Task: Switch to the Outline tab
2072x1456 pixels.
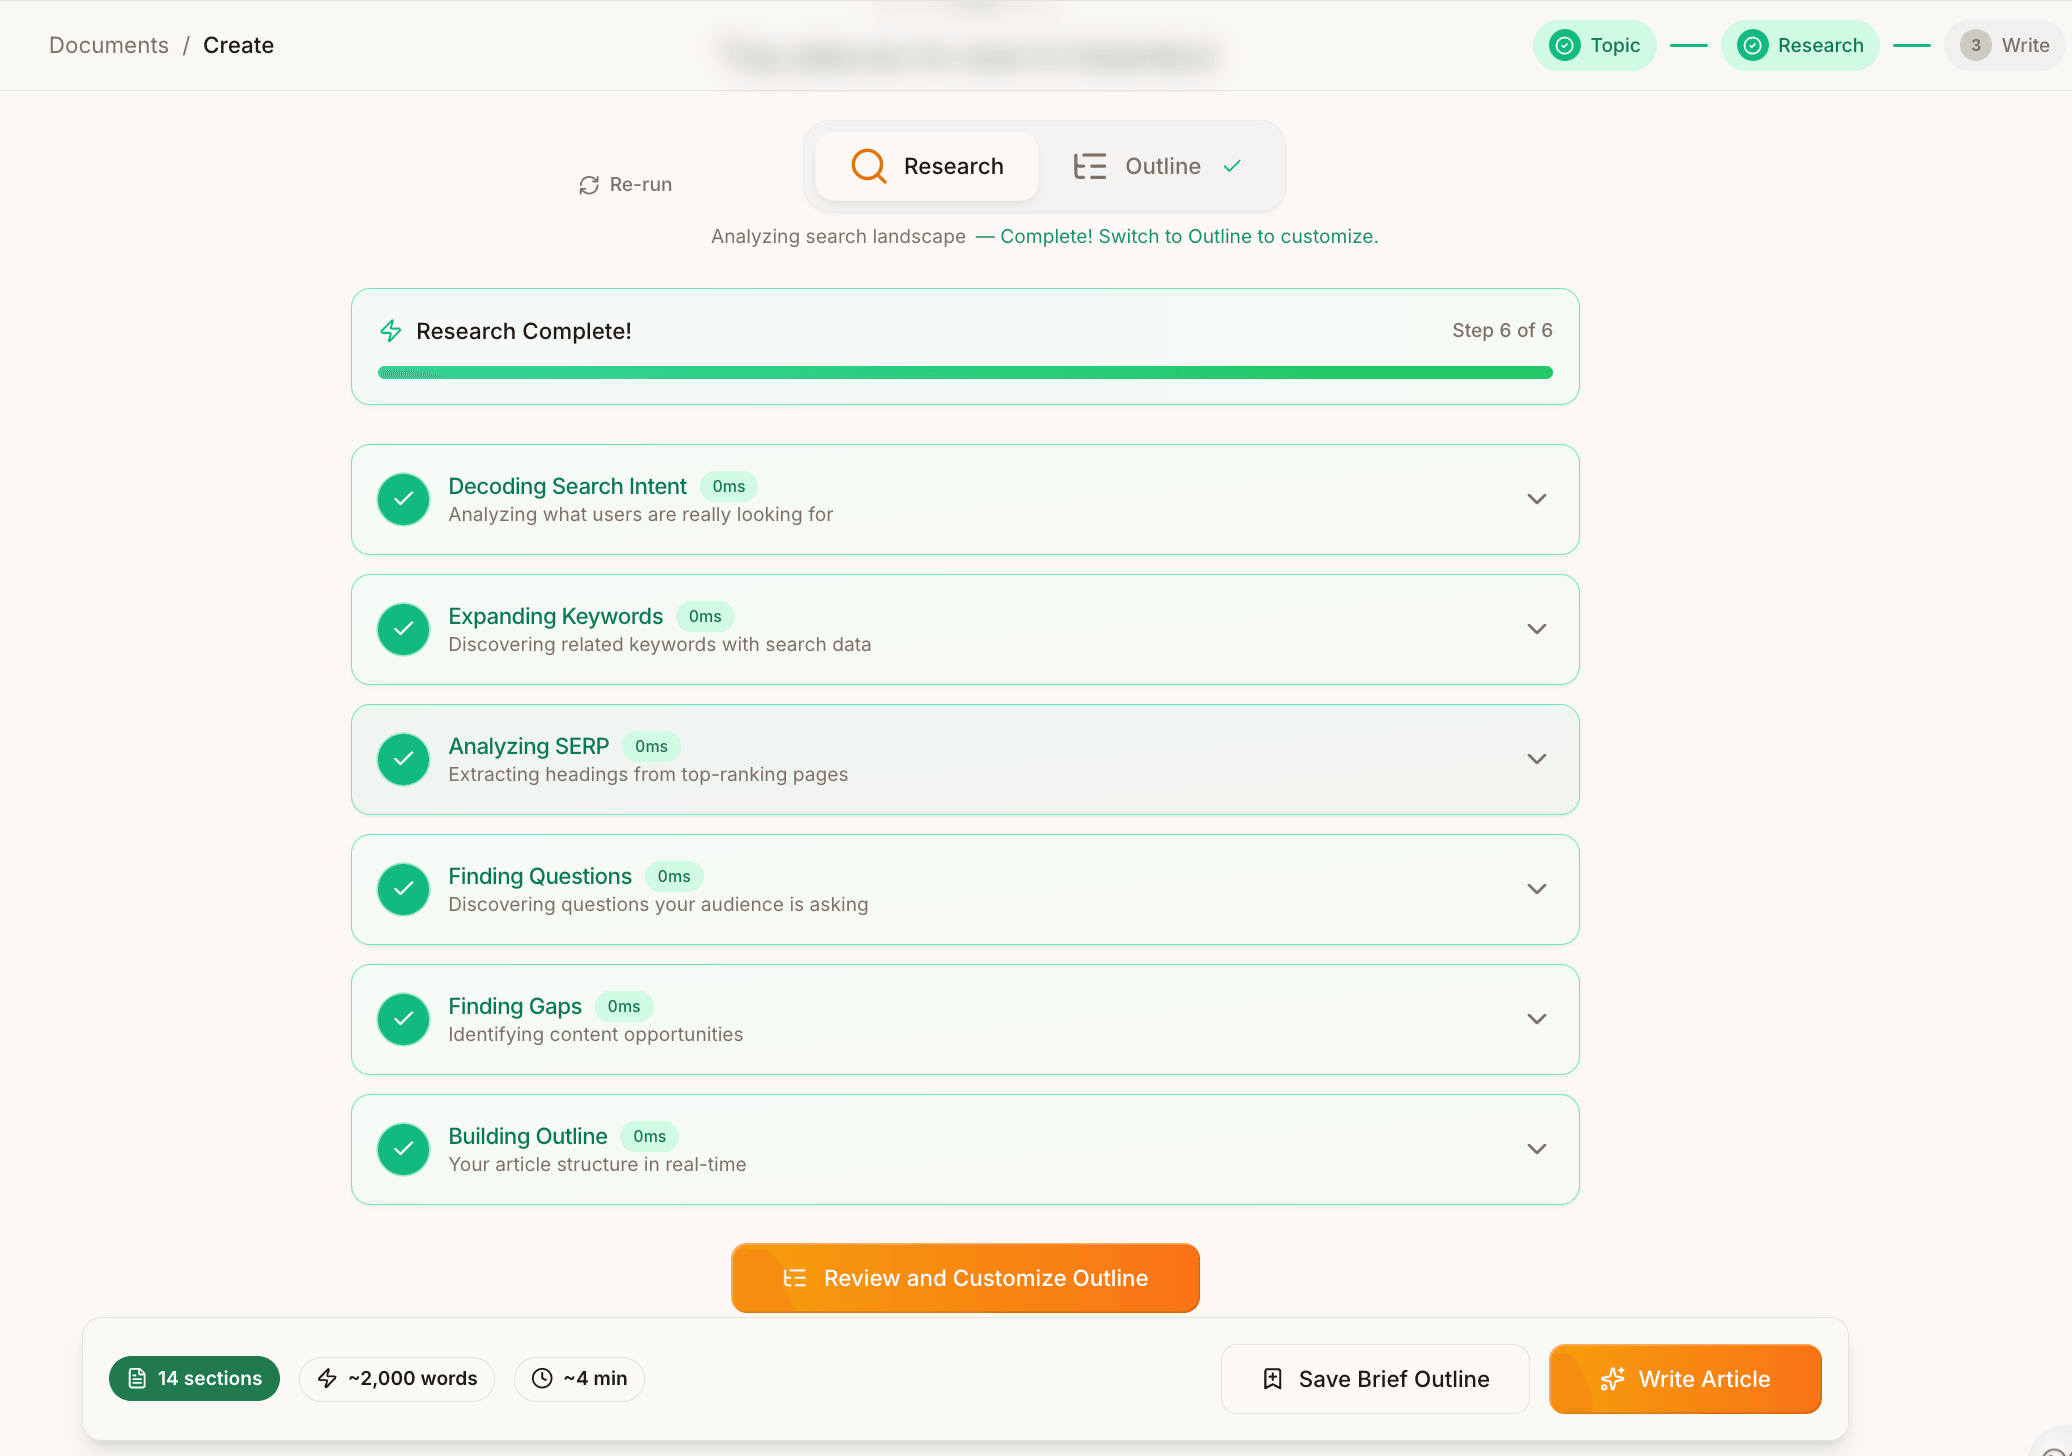Action: [1160, 166]
